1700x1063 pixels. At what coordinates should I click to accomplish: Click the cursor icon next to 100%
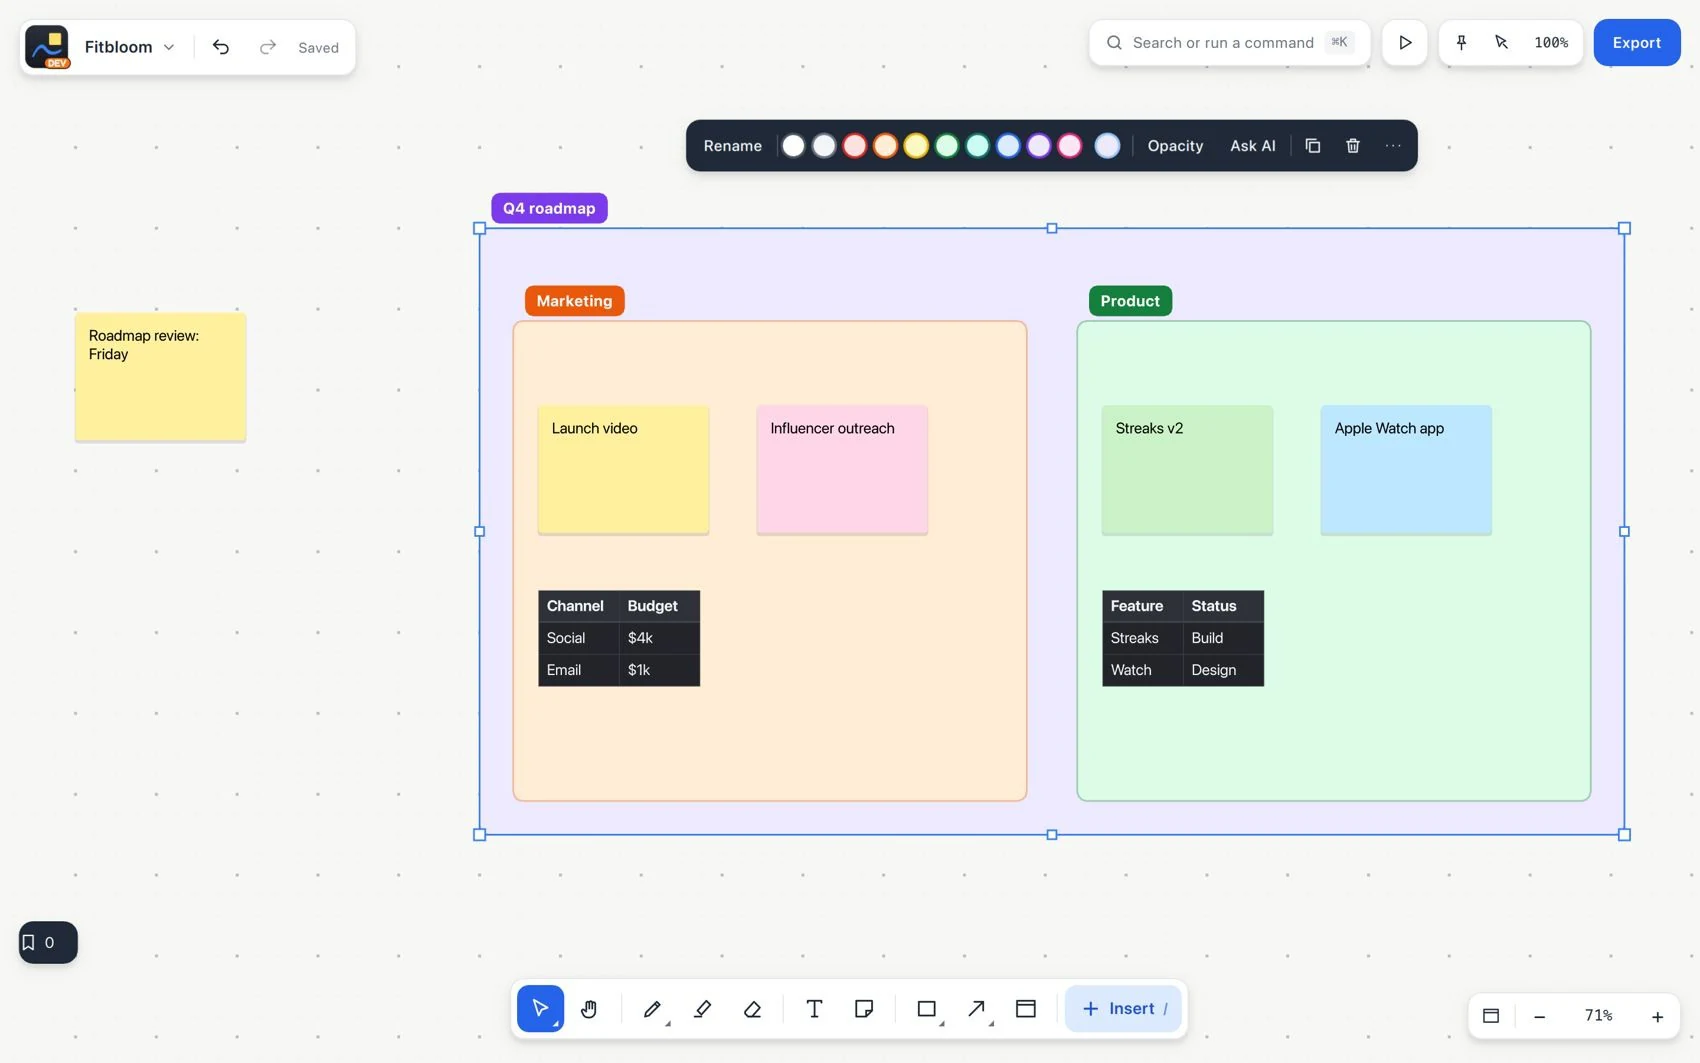[x=1501, y=42]
